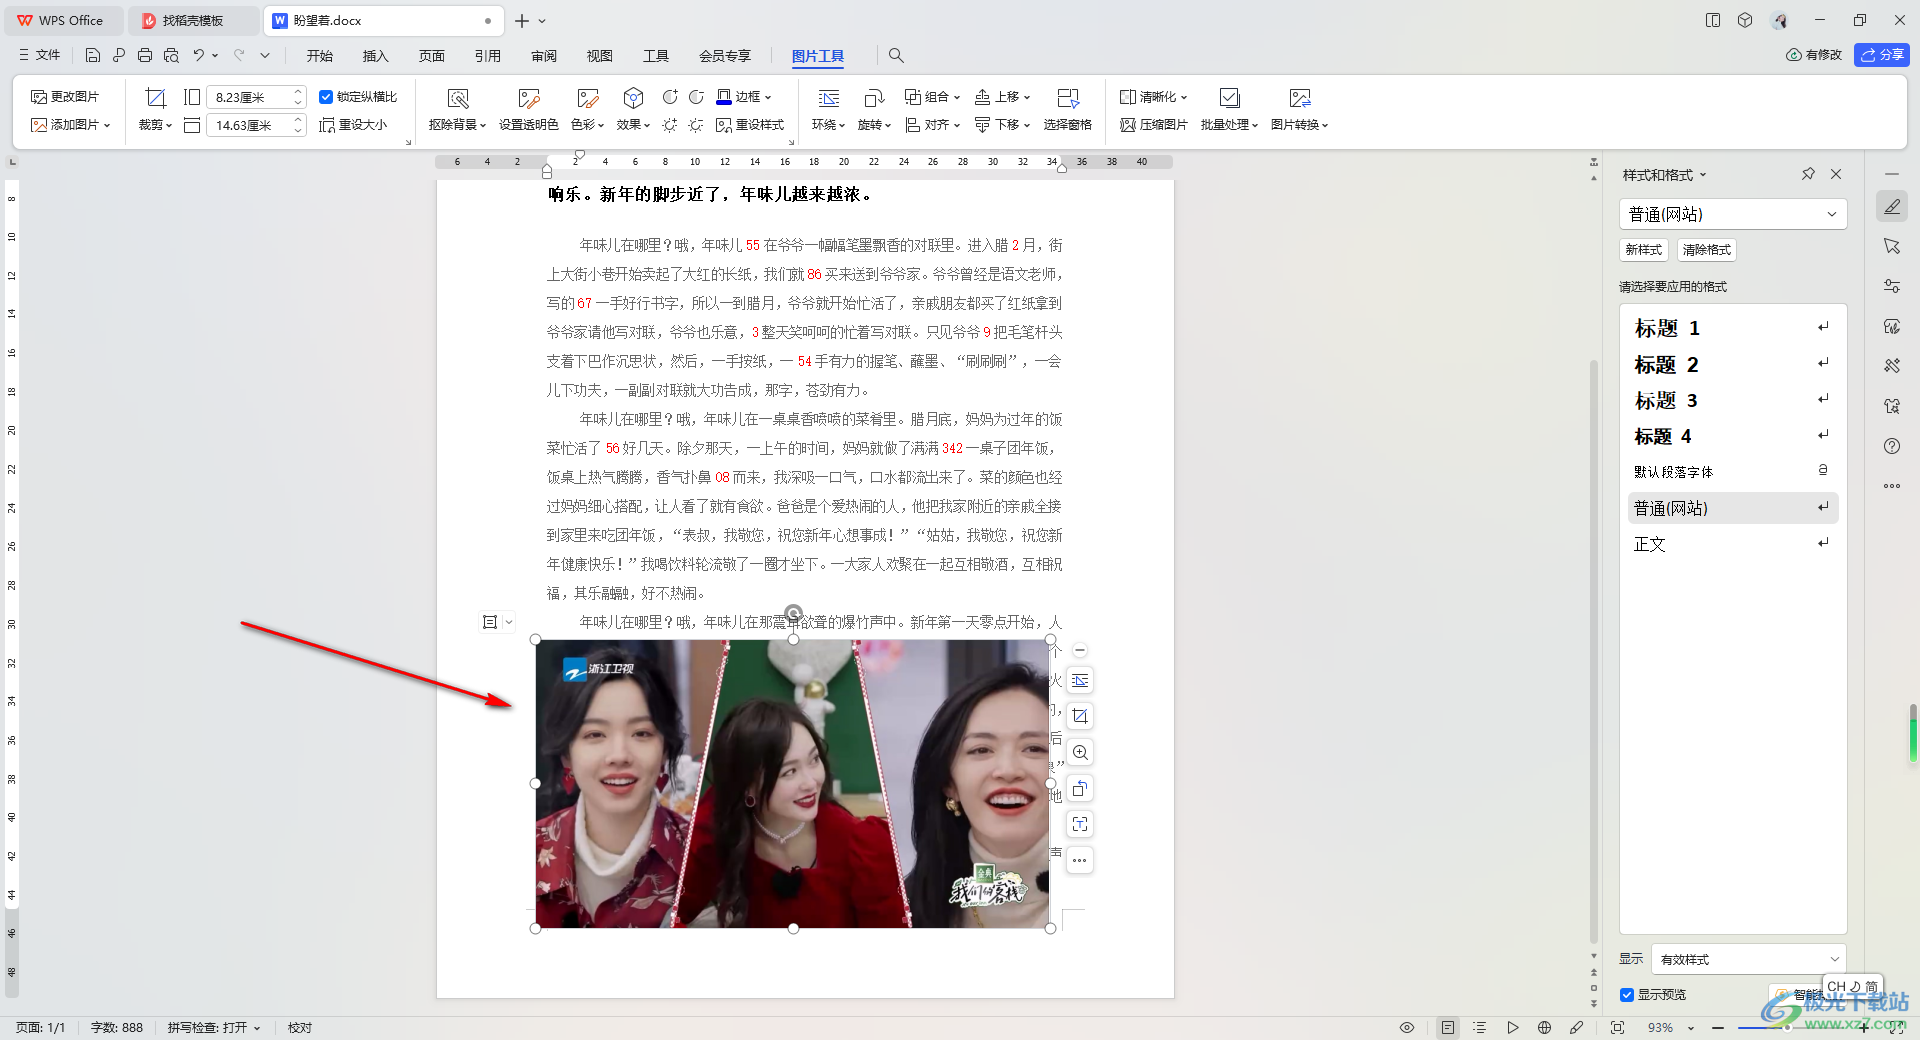Open the Selection Pane (选择窗格)

(1068, 108)
